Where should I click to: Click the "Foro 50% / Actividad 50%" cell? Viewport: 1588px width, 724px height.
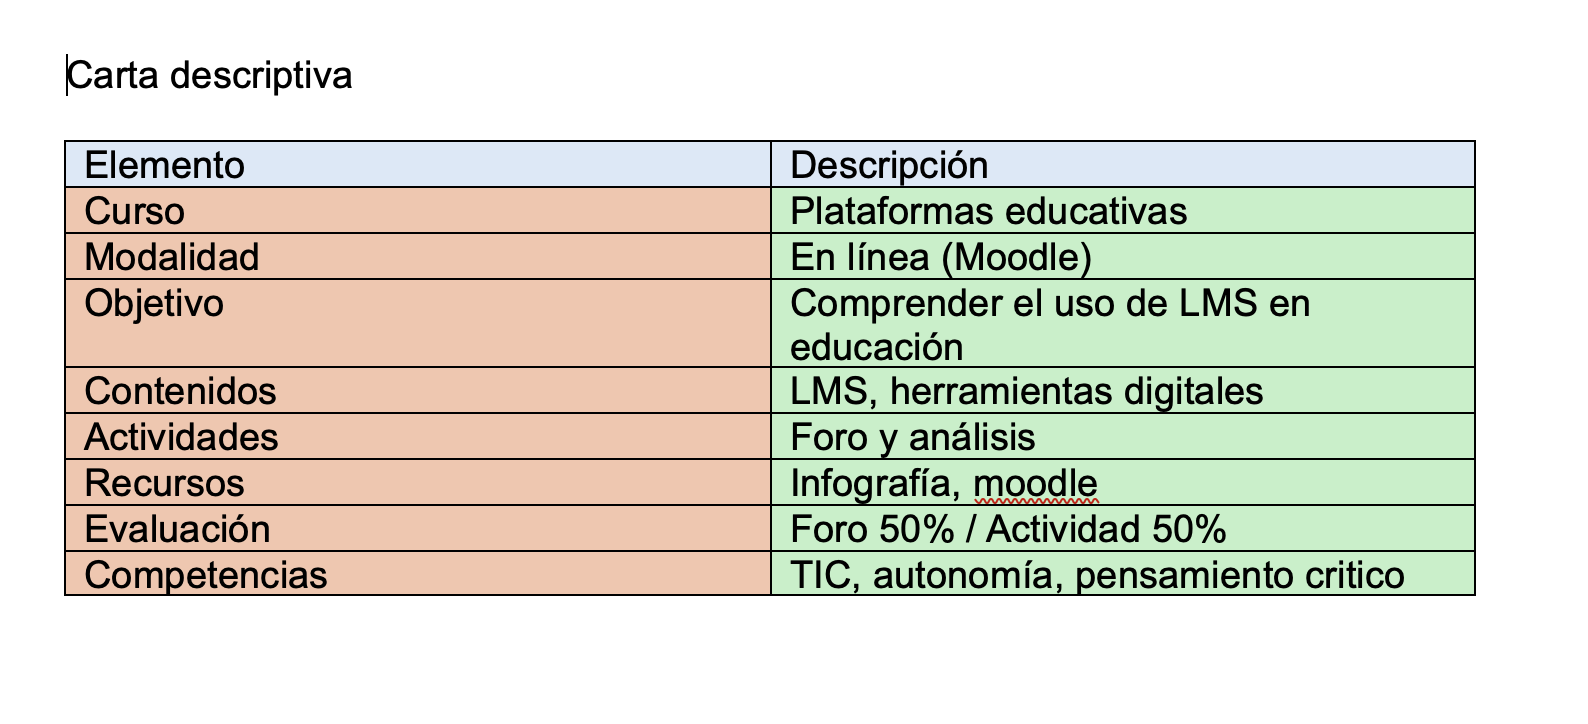(x=1008, y=529)
